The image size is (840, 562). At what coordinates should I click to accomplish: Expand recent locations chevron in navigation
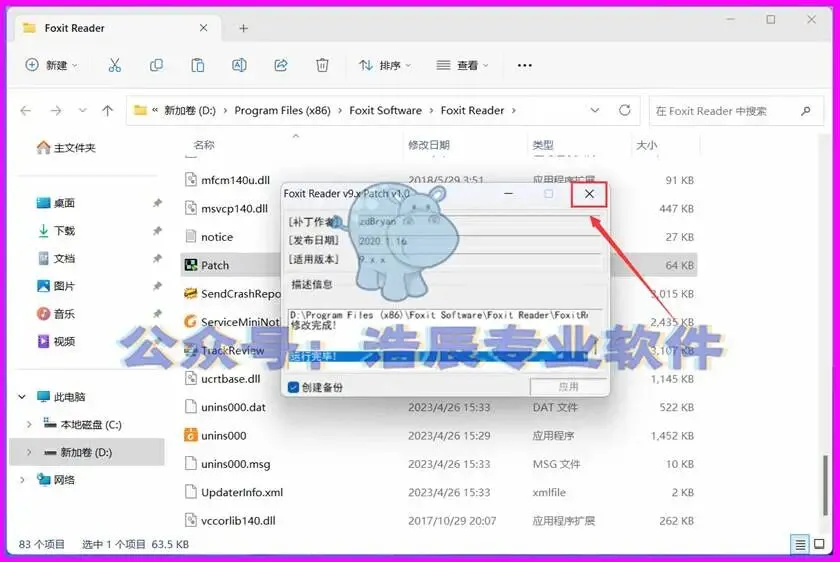(82, 111)
